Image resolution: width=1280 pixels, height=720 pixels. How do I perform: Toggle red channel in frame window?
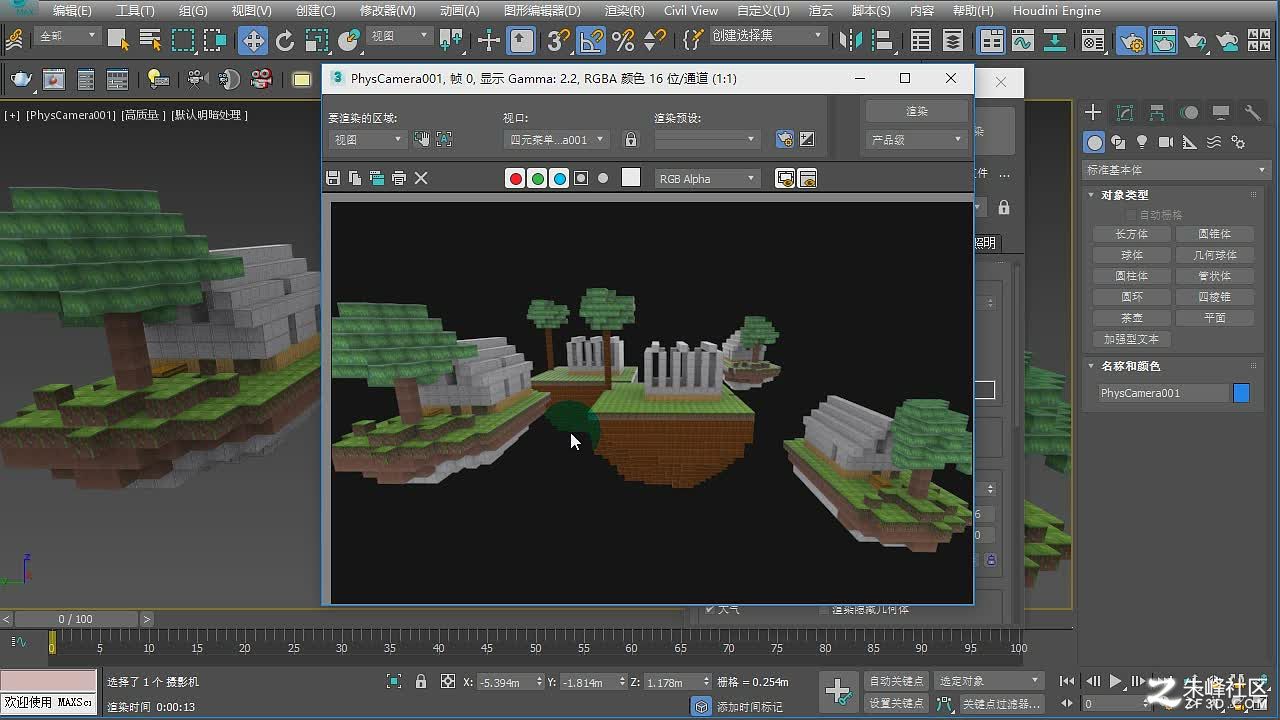[x=515, y=178]
